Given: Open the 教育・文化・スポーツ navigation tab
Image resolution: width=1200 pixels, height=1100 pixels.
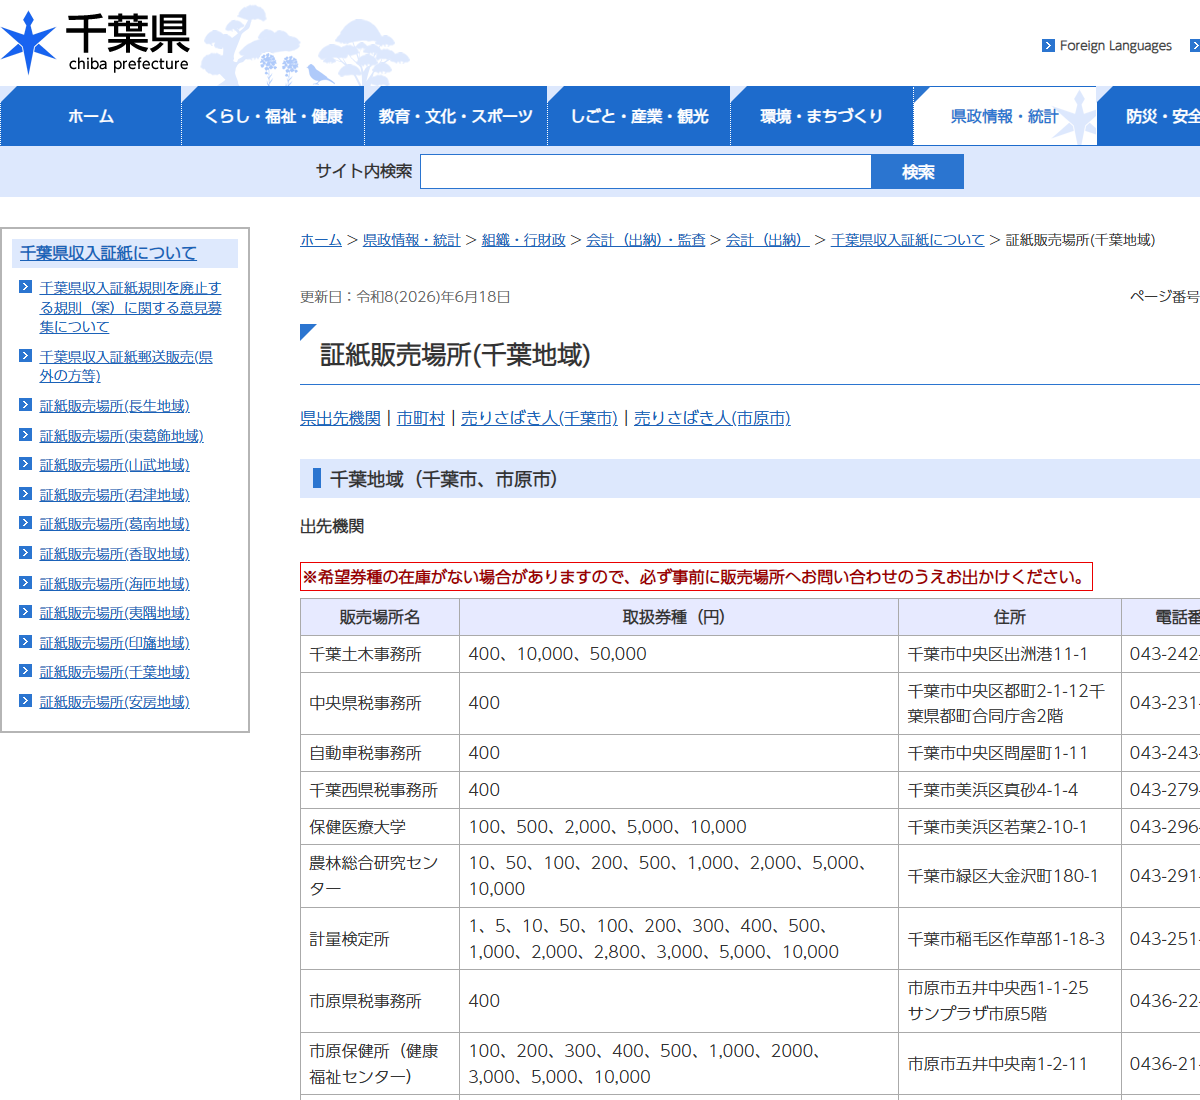Looking at the screenshot, I should (x=456, y=116).
